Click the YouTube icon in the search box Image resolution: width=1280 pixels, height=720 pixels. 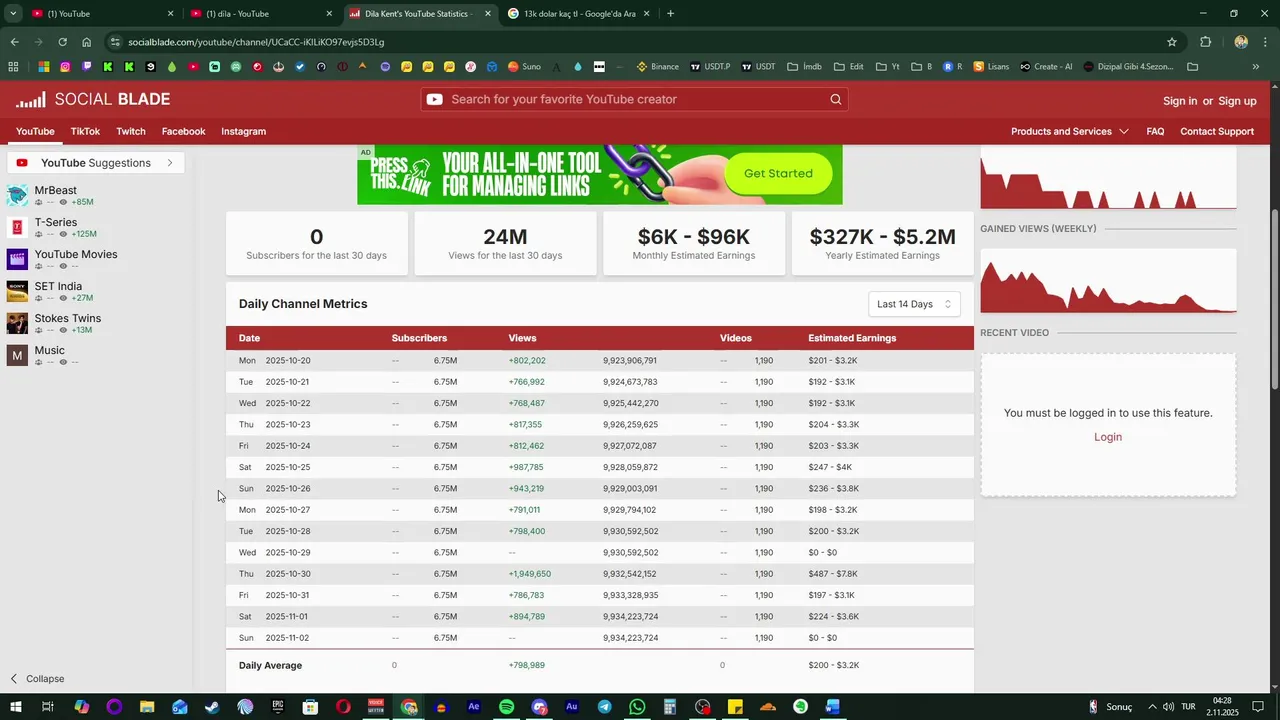434,99
